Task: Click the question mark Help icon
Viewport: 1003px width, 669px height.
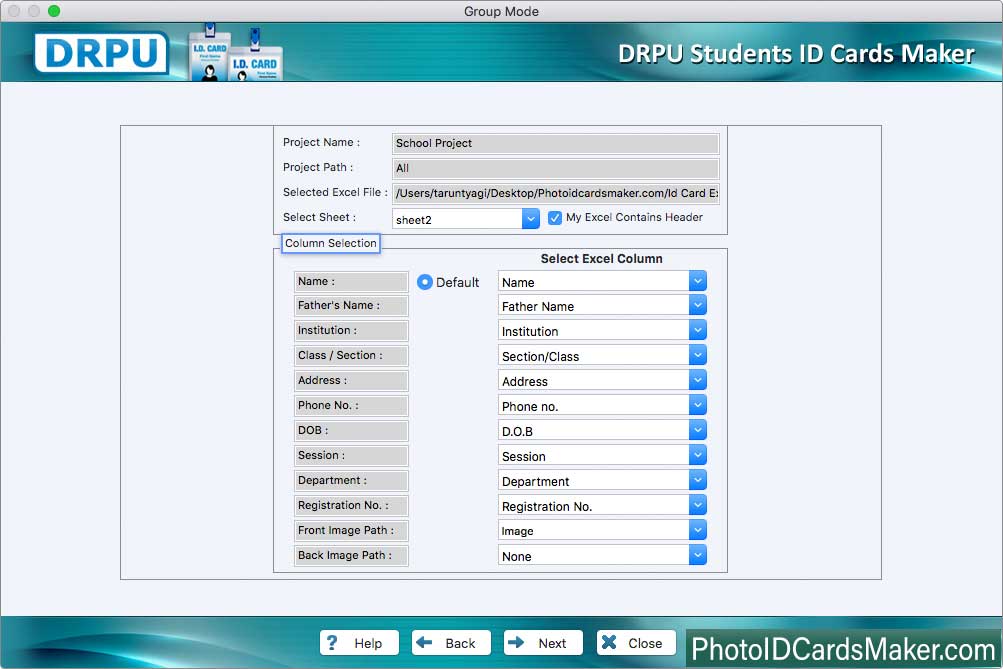Action: point(331,642)
